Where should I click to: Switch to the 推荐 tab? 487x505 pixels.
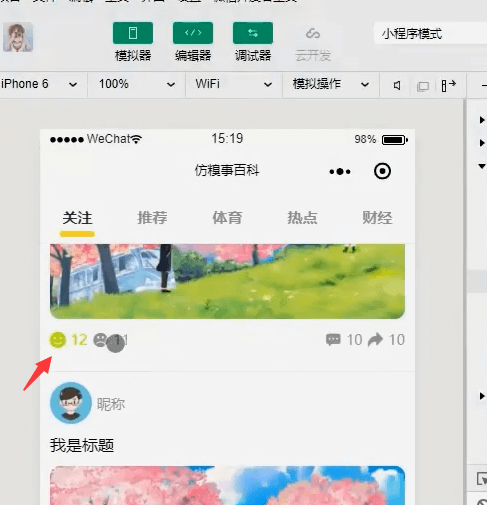[x=152, y=218]
